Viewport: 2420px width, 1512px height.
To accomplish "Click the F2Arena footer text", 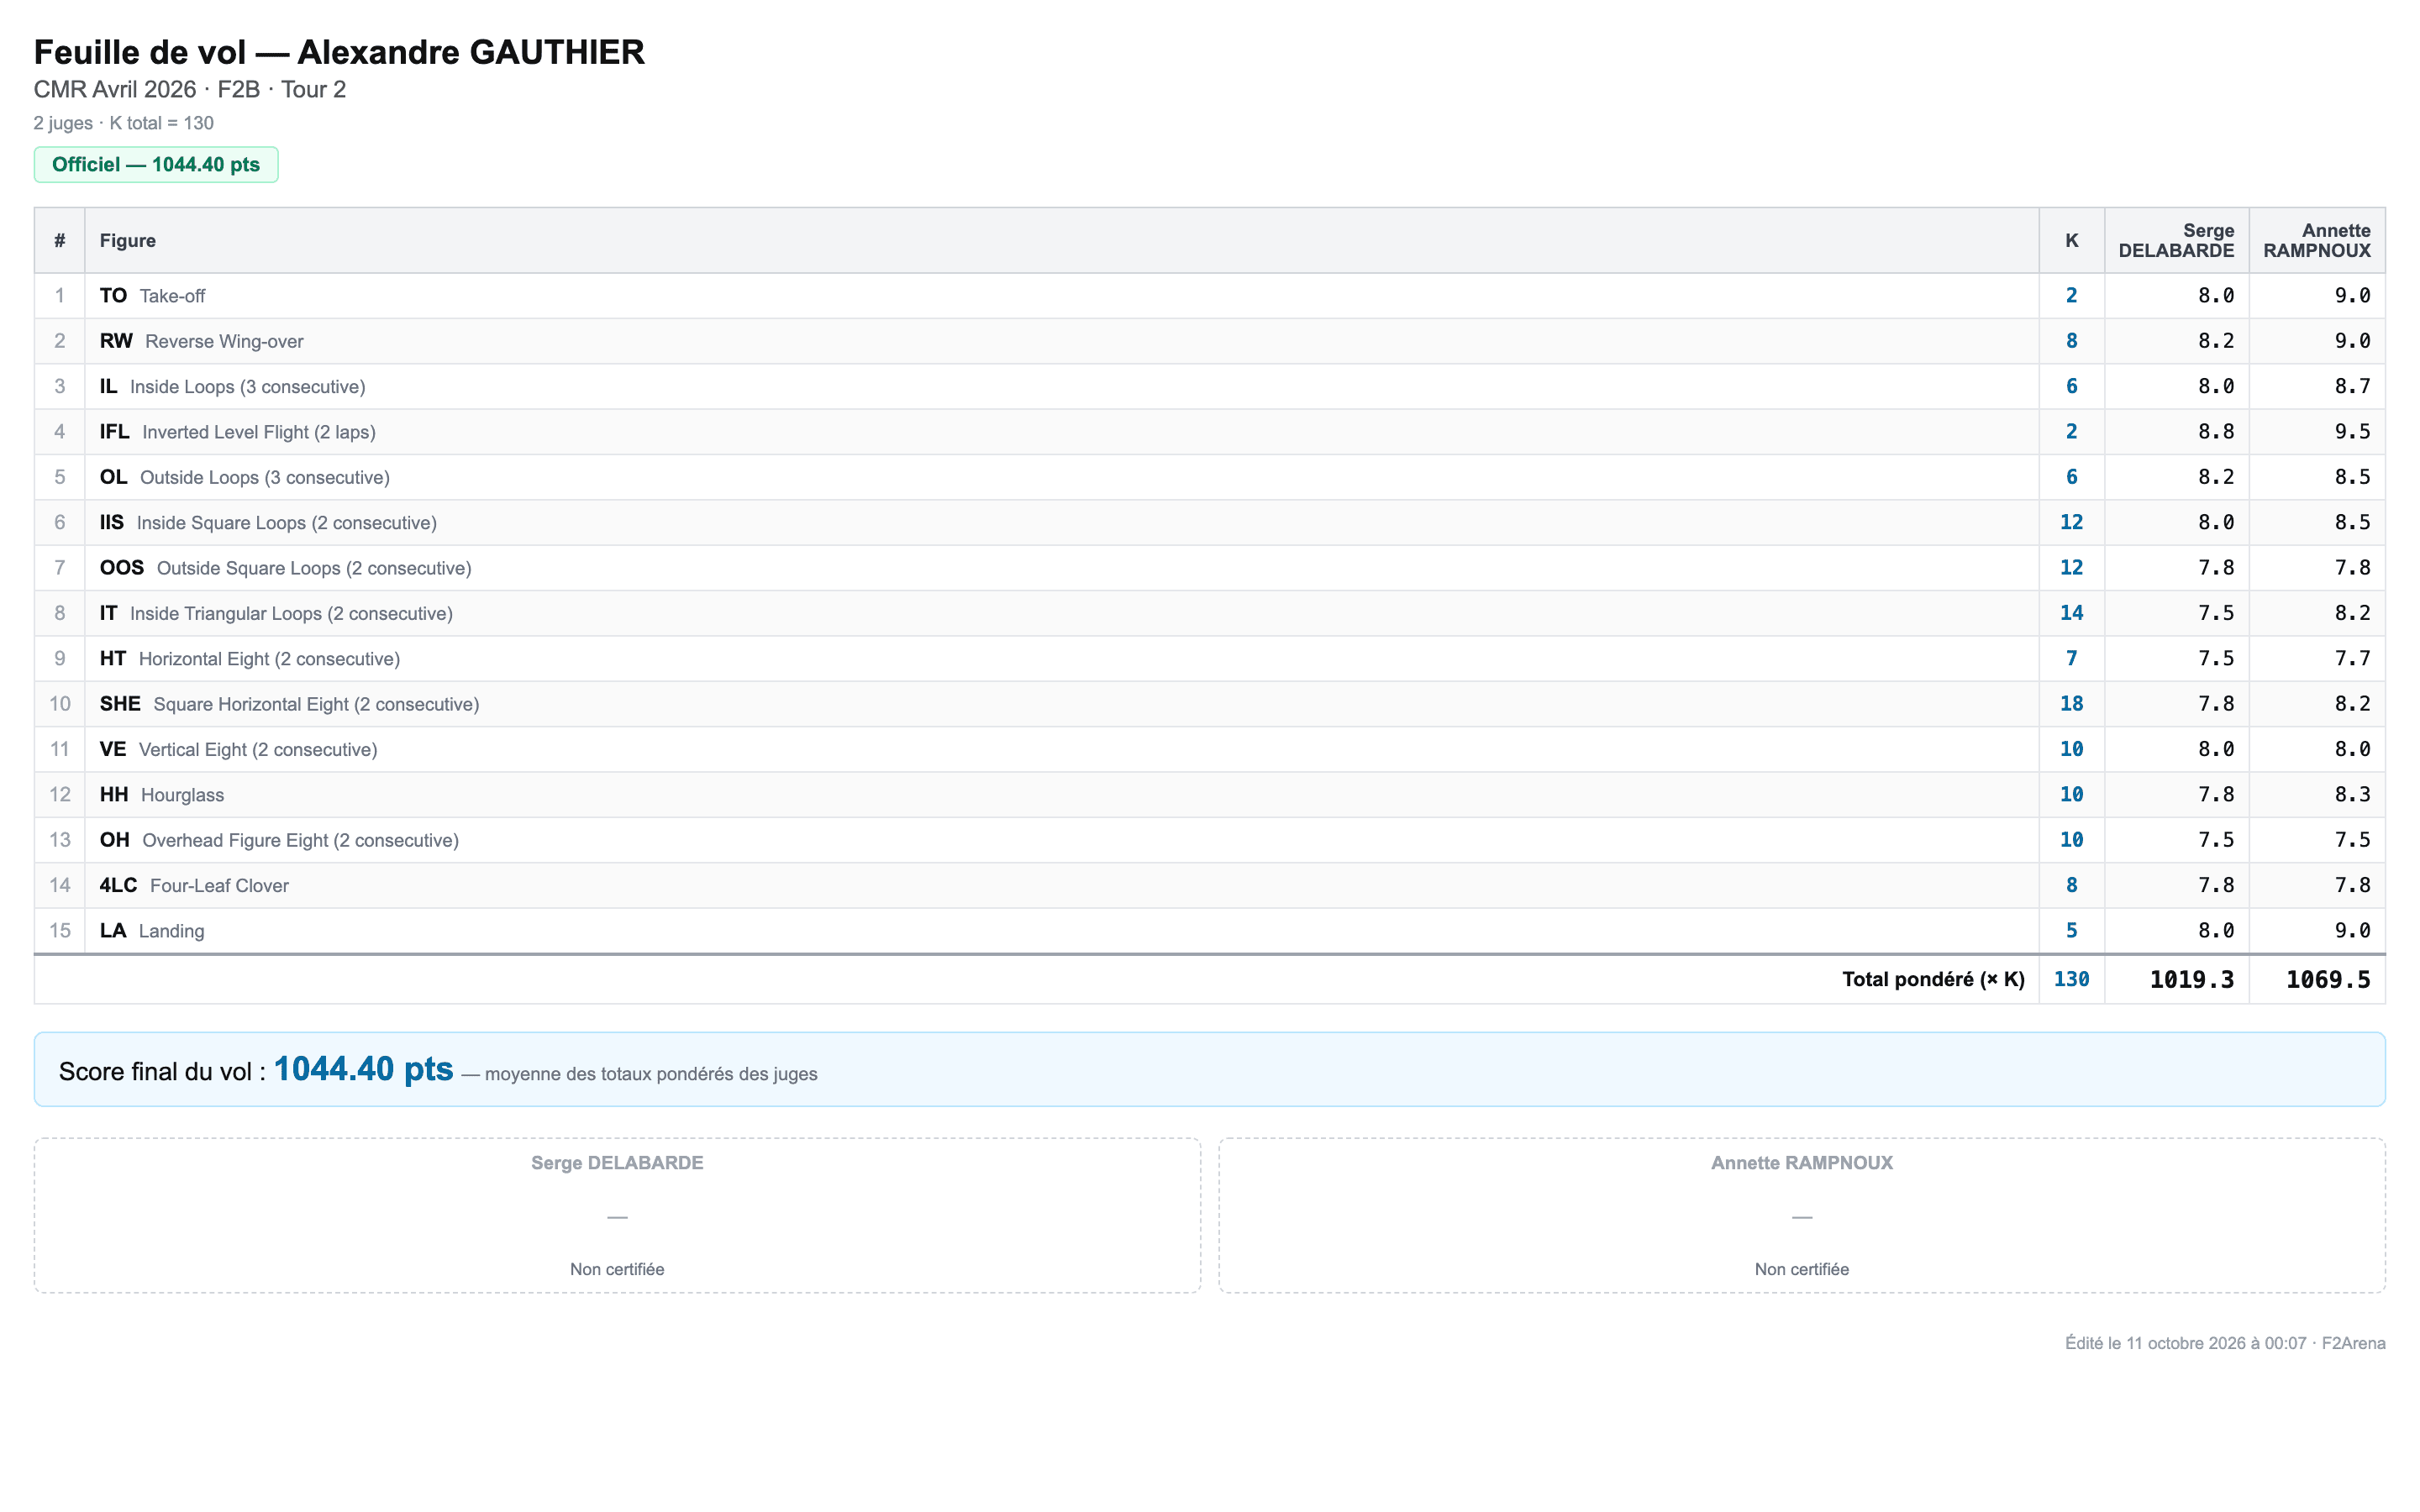I will pyautogui.click(x=2353, y=1343).
